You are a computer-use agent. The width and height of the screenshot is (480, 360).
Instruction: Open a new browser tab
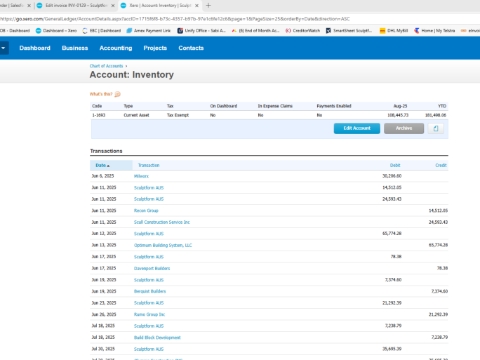208,5
